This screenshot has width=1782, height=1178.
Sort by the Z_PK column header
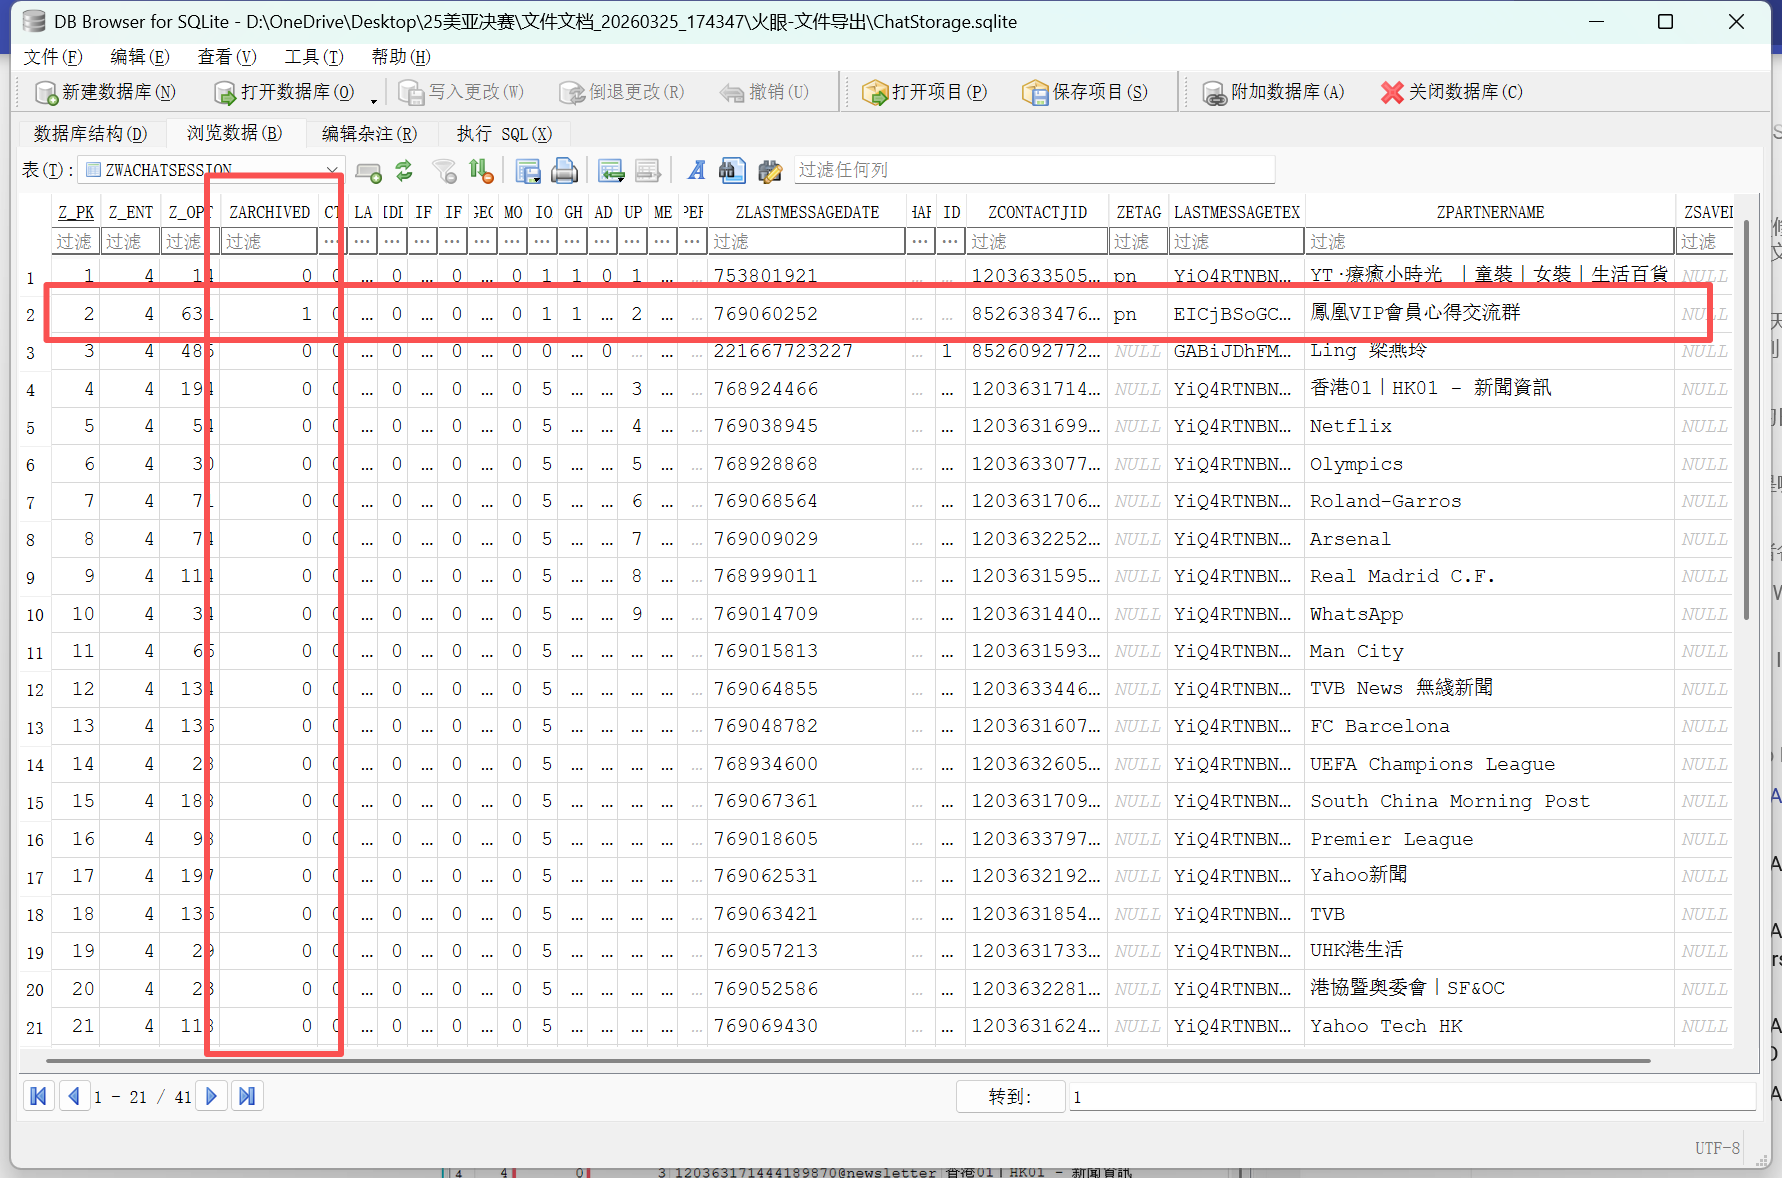(x=76, y=212)
